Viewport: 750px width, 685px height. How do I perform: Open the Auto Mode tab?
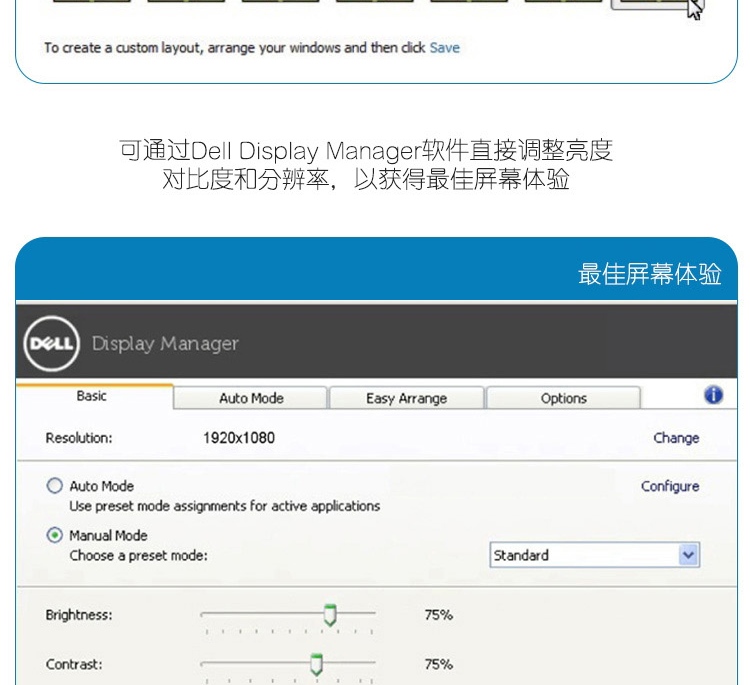[251, 398]
